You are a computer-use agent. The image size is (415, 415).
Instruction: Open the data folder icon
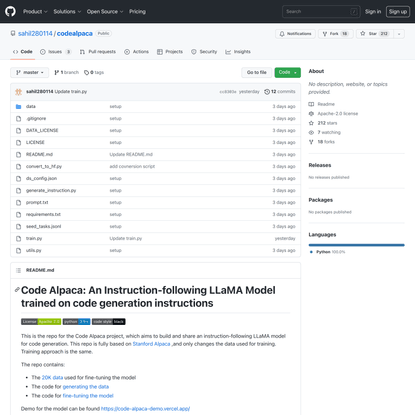(19, 107)
